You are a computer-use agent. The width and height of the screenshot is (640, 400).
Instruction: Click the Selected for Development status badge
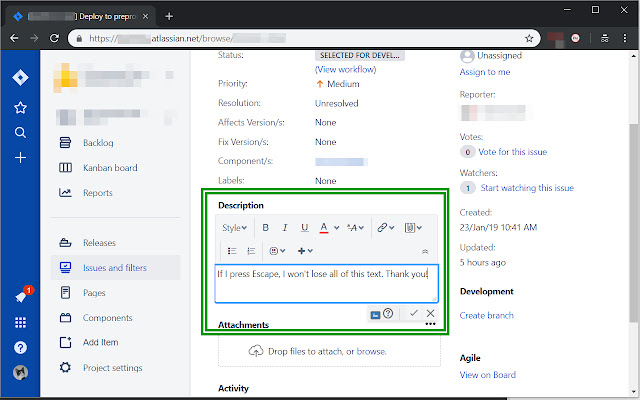[360, 56]
